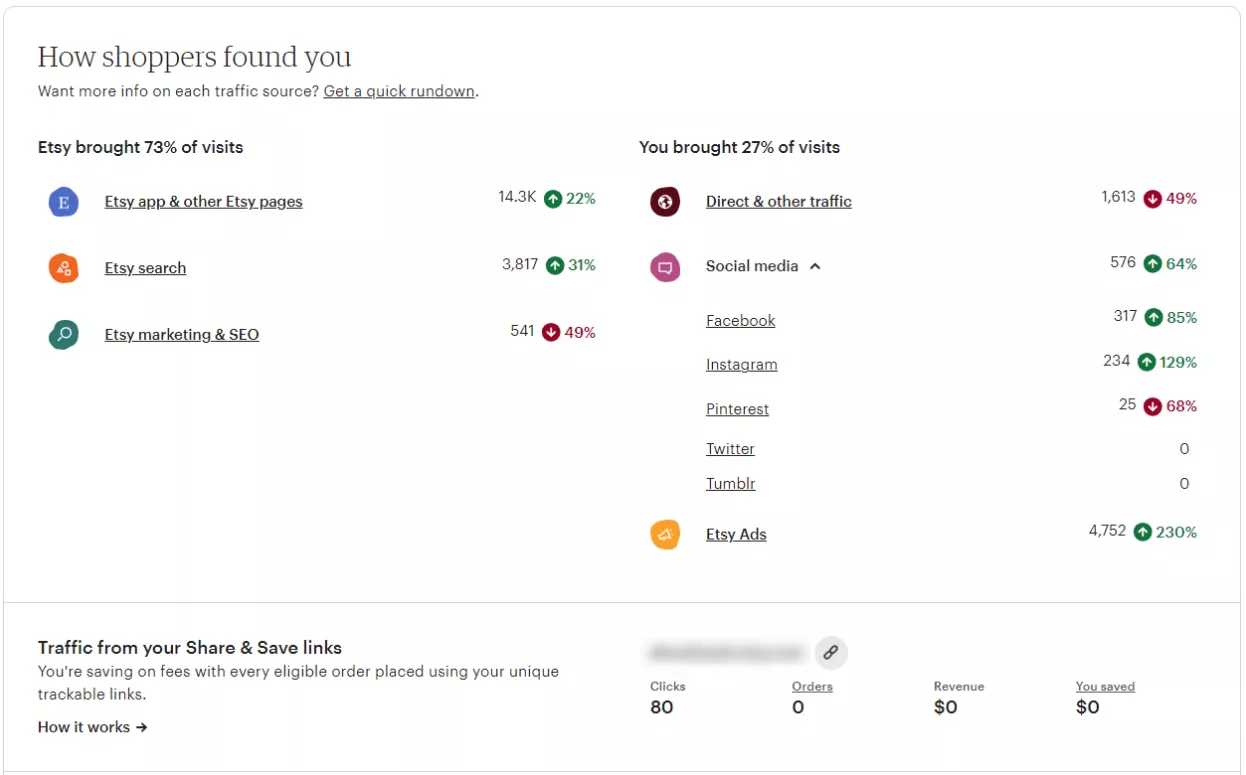Viewport: 1246px width, 775px height.
Task: Click the green up arrow beside 64%
Action: pyautogui.click(x=1153, y=264)
